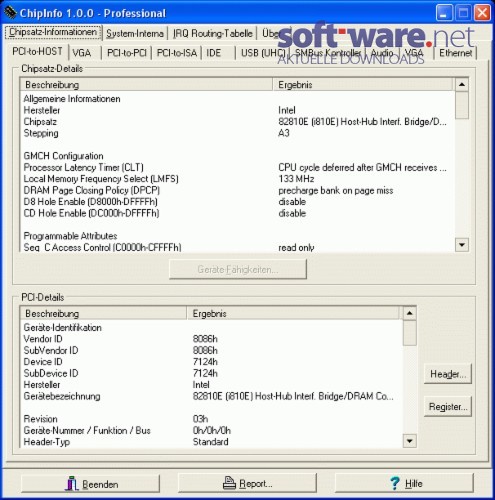Select the SubVendor ID row
Image resolution: width=495 pixels, height=500 pixels.
coord(211,350)
